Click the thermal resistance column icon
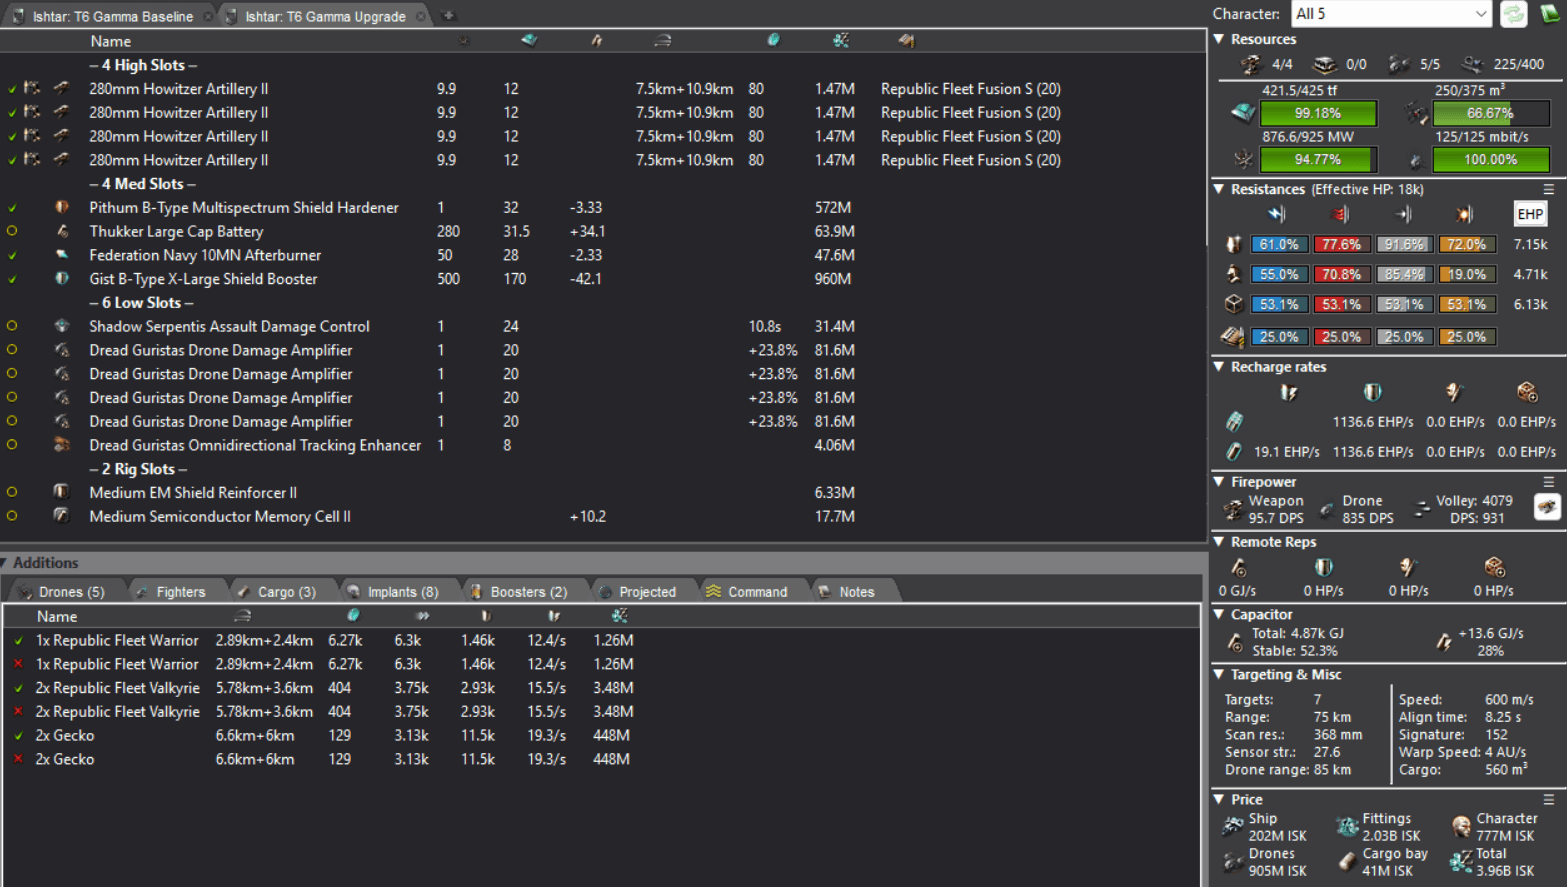 click(x=1340, y=214)
